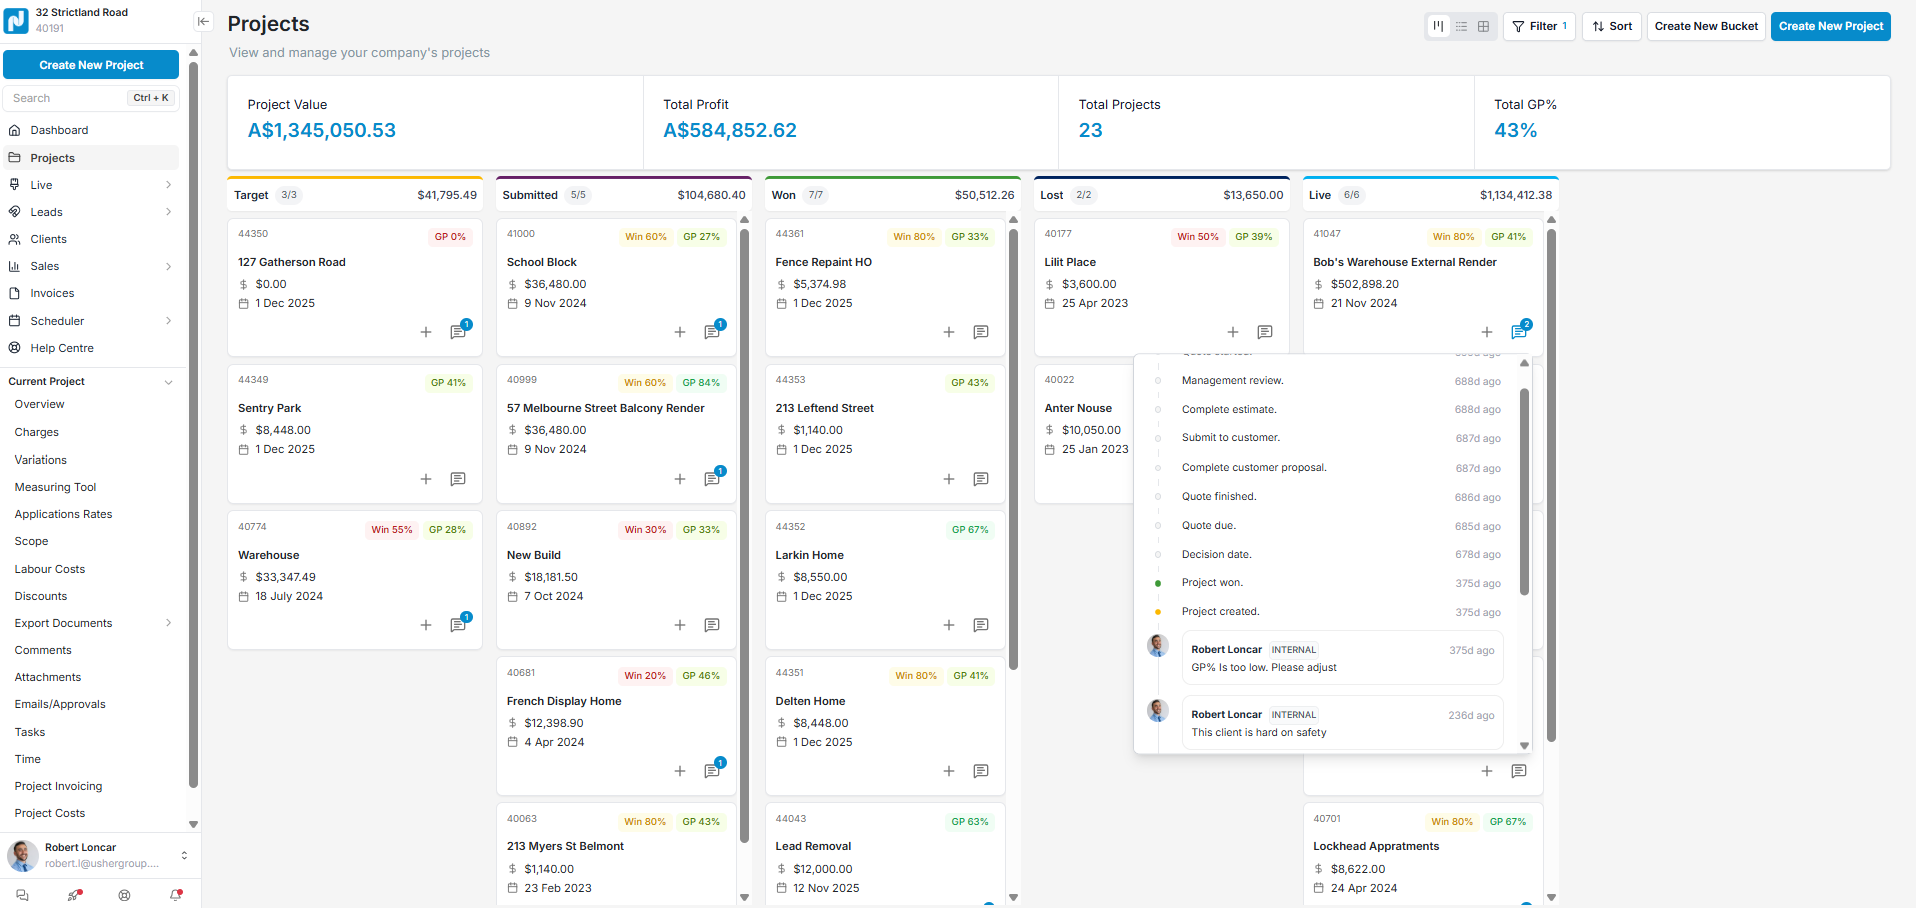Open comments on the School Block card
Viewport: 1916px width, 908px height.
click(x=712, y=332)
